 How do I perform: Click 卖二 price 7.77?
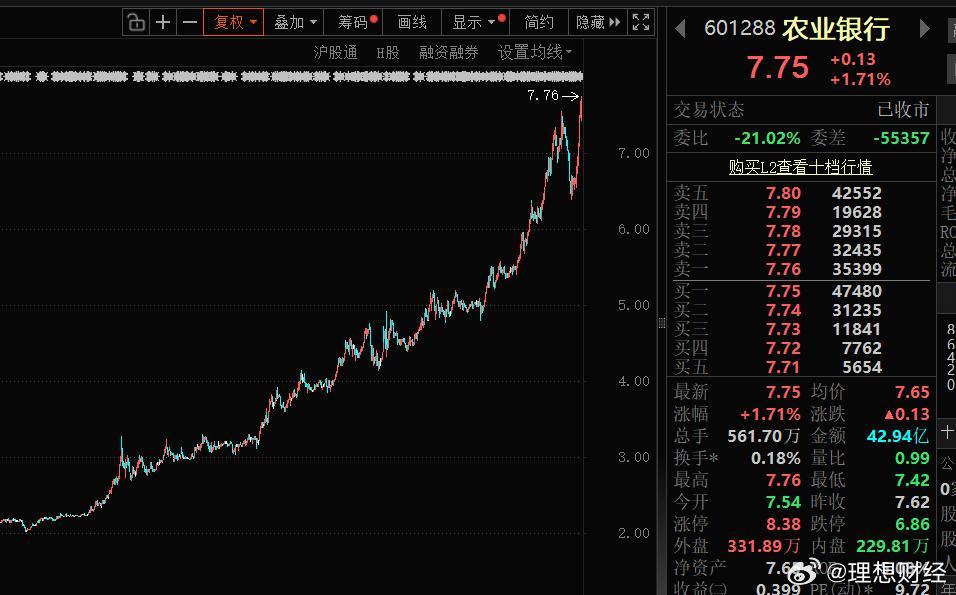click(783, 250)
